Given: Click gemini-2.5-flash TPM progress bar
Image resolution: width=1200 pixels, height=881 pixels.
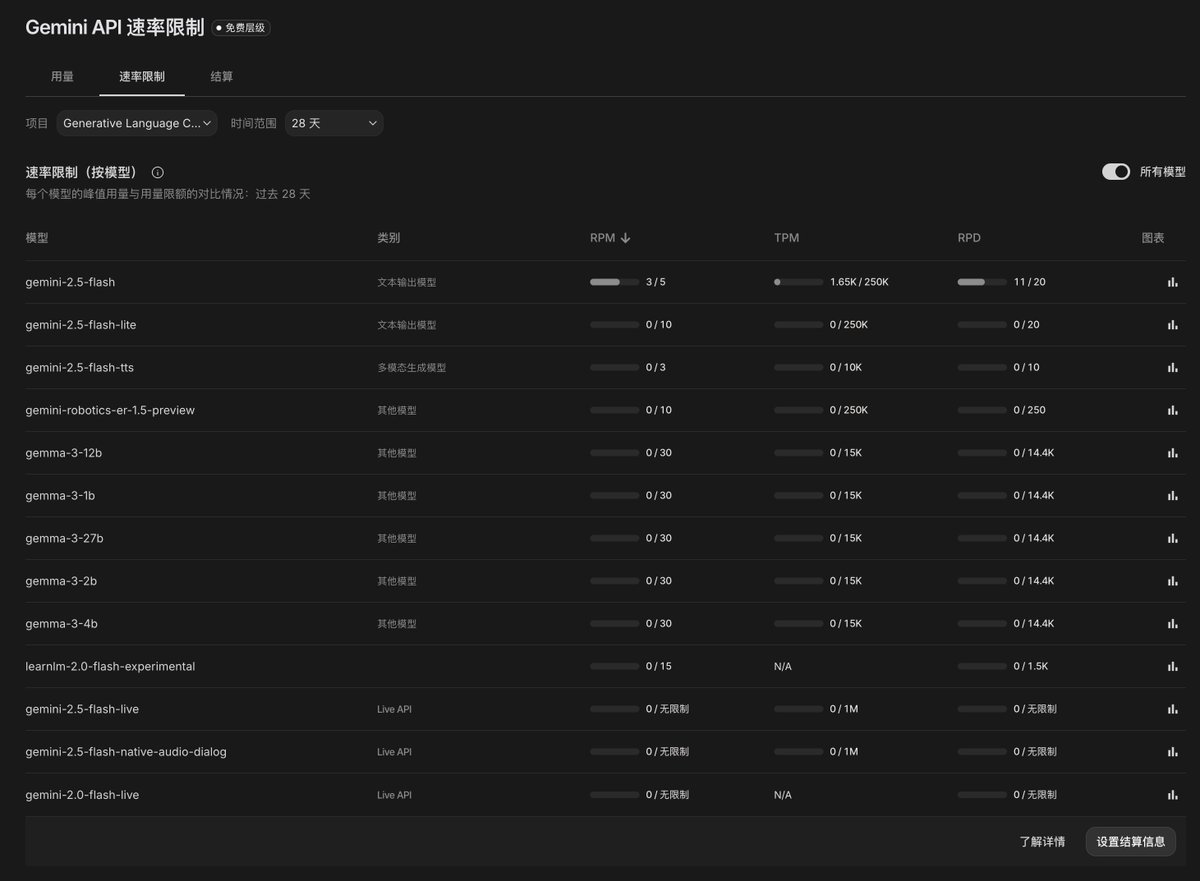Looking at the screenshot, I should [x=798, y=282].
